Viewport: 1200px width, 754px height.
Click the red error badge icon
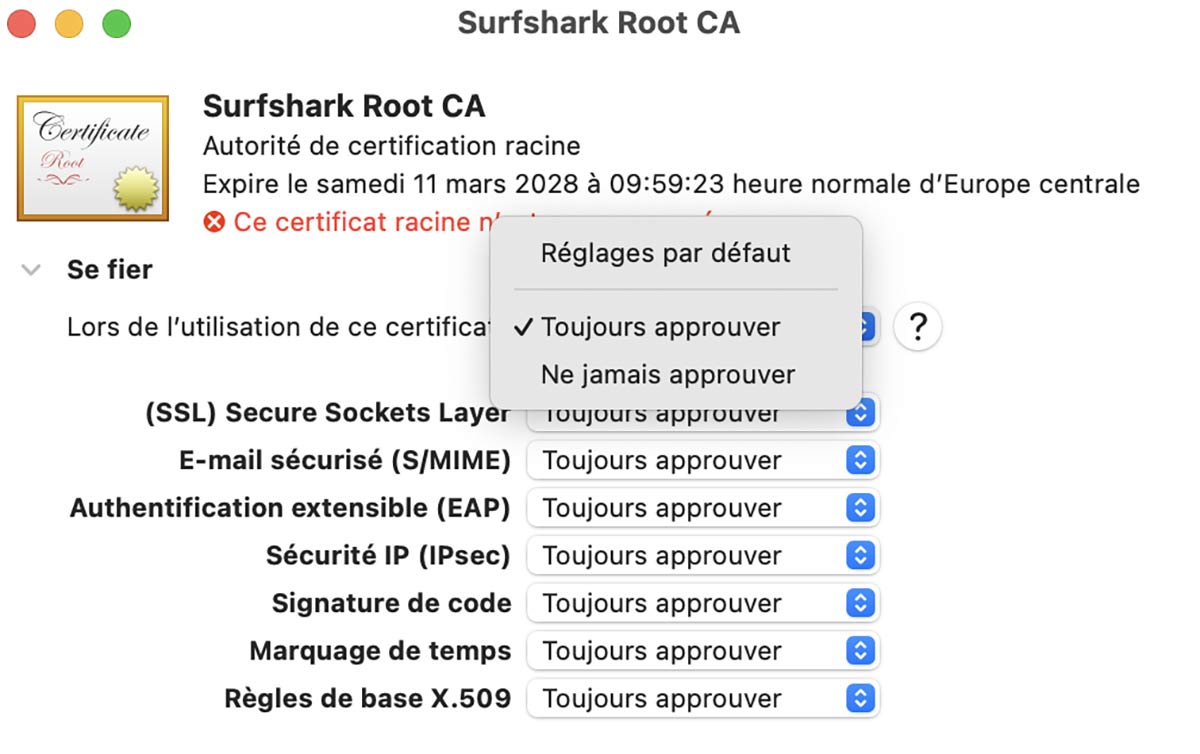tap(213, 222)
